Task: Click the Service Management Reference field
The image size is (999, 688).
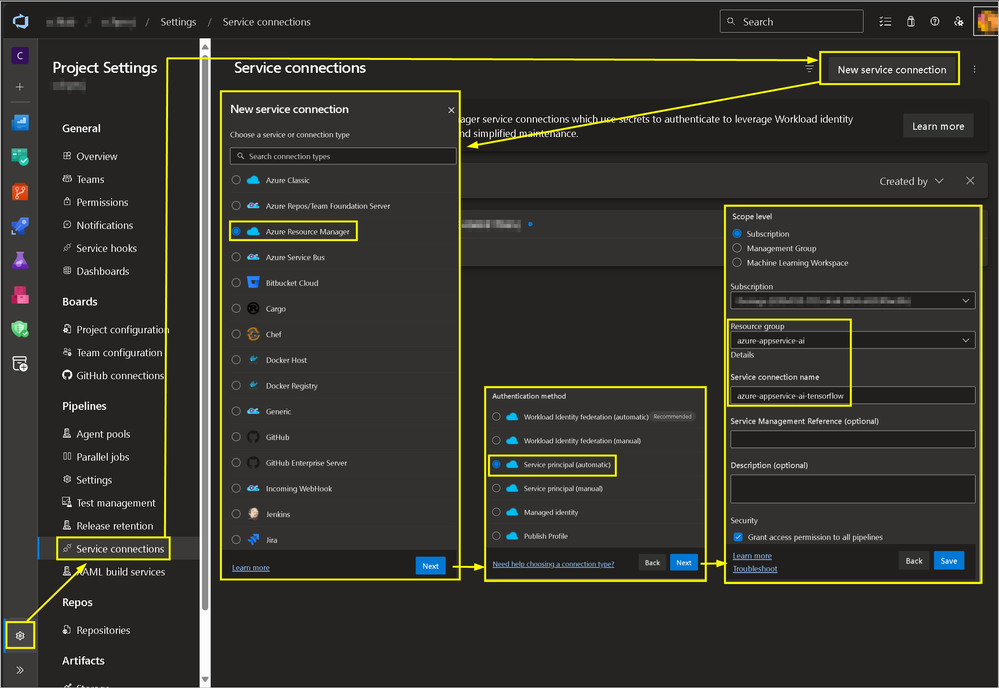Action: pyautogui.click(x=852, y=440)
